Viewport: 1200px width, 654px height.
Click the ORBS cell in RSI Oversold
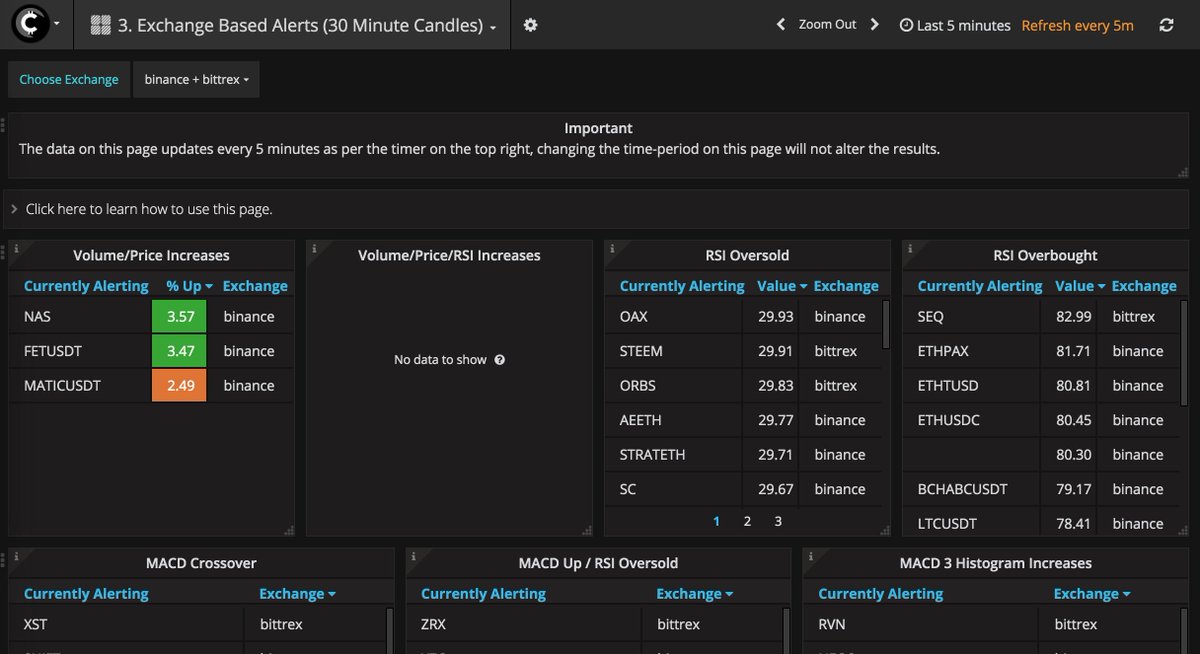click(x=676, y=386)
